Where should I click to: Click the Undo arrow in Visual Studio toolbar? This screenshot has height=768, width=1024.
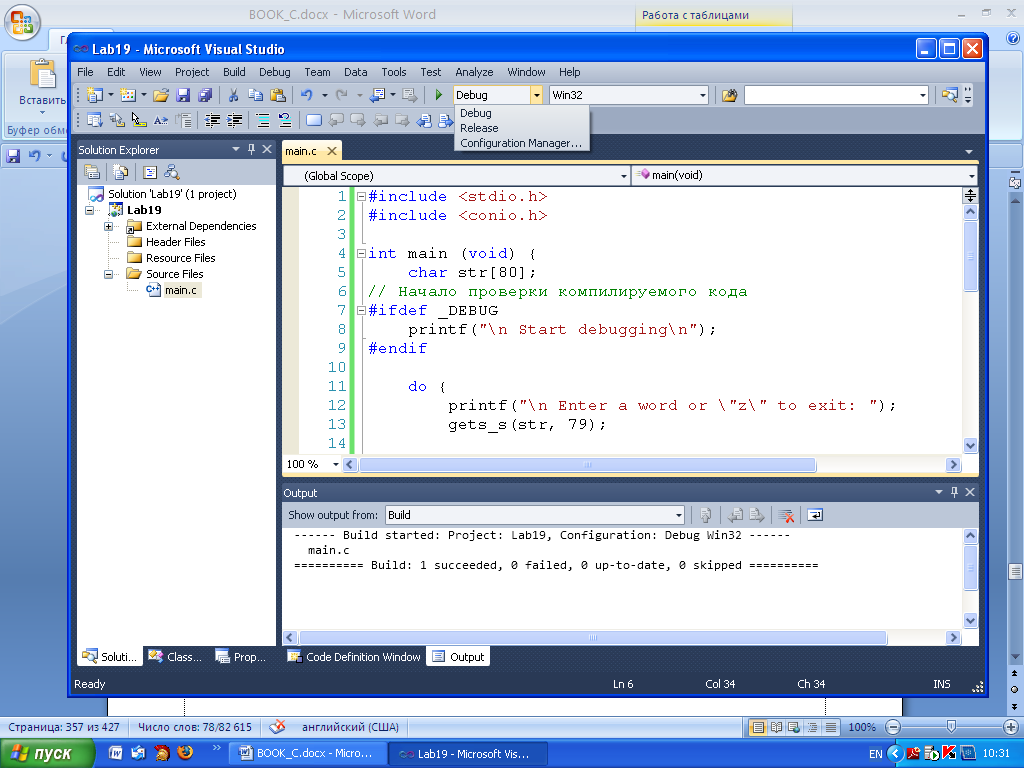coord(306,95)
